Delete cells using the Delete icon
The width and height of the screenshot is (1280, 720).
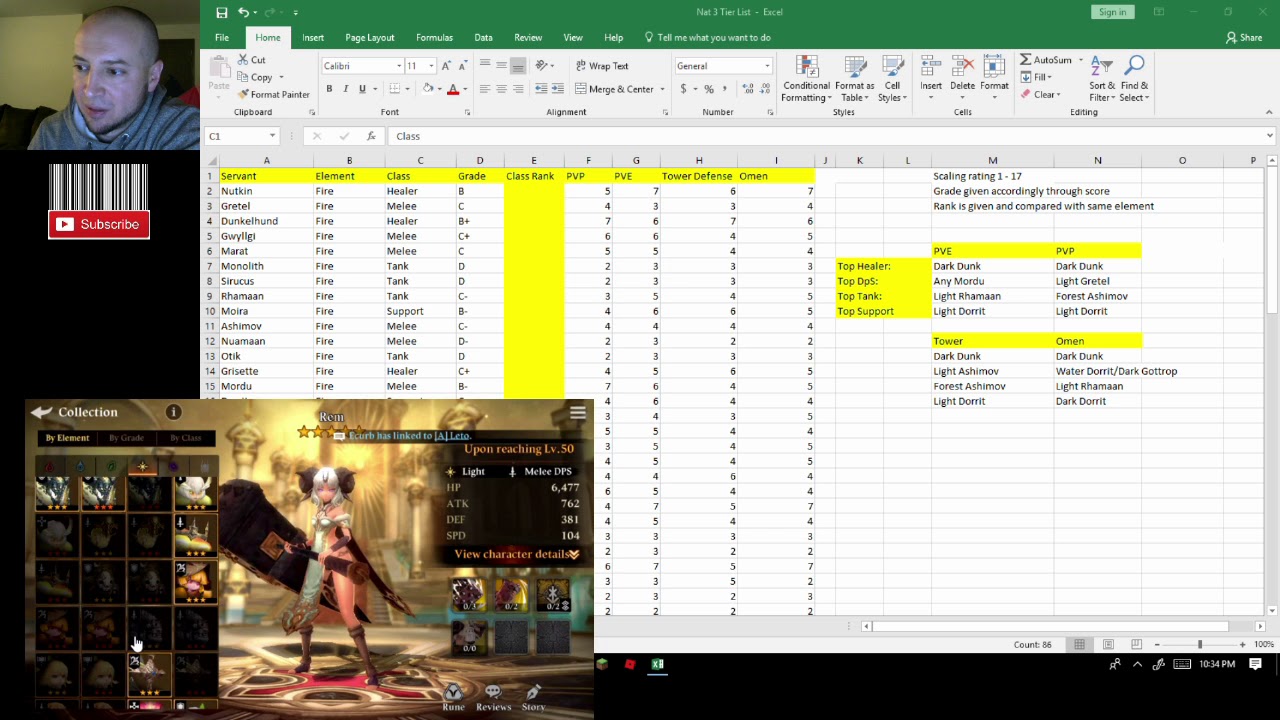[962, 74]
